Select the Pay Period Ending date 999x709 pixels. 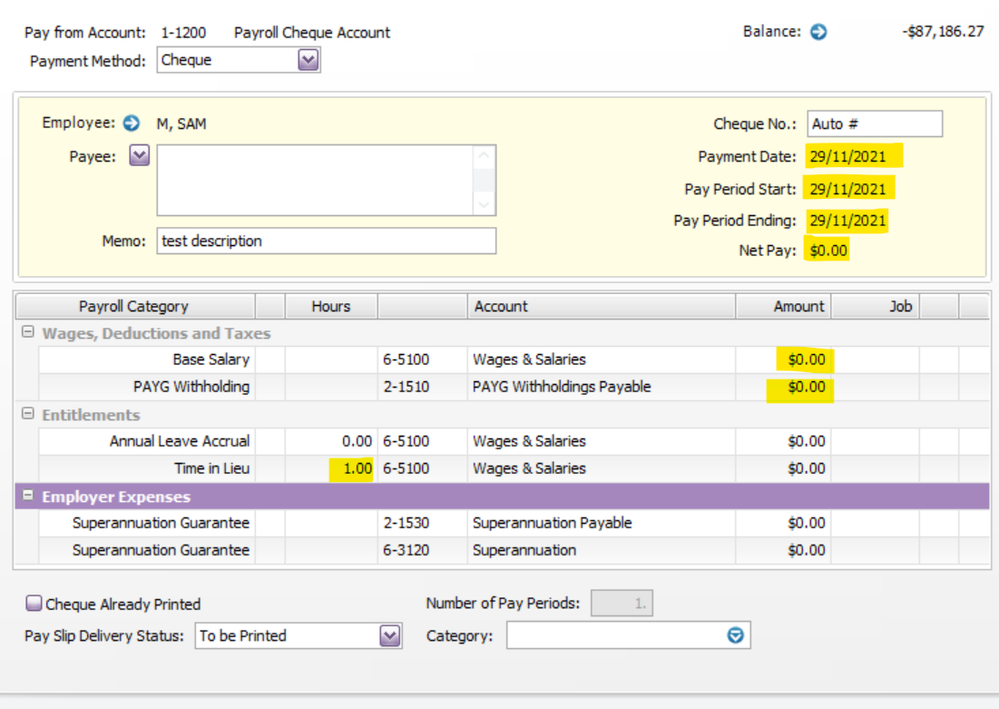849,221
